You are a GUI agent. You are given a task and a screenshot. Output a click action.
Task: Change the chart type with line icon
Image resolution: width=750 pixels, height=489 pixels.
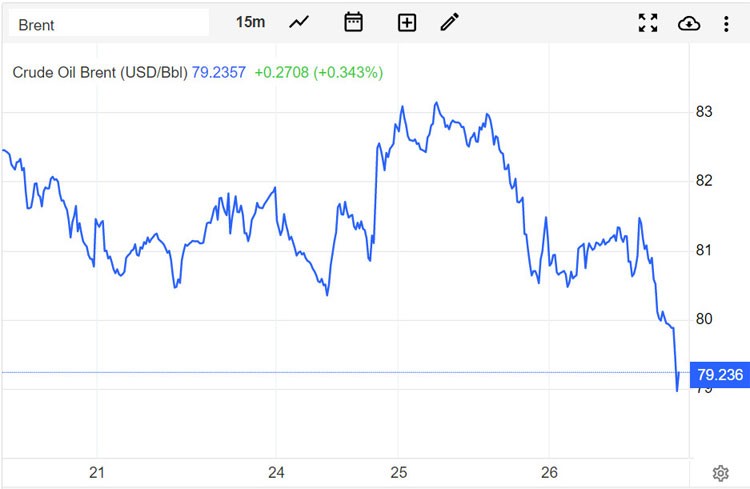(x=299, y=22)
